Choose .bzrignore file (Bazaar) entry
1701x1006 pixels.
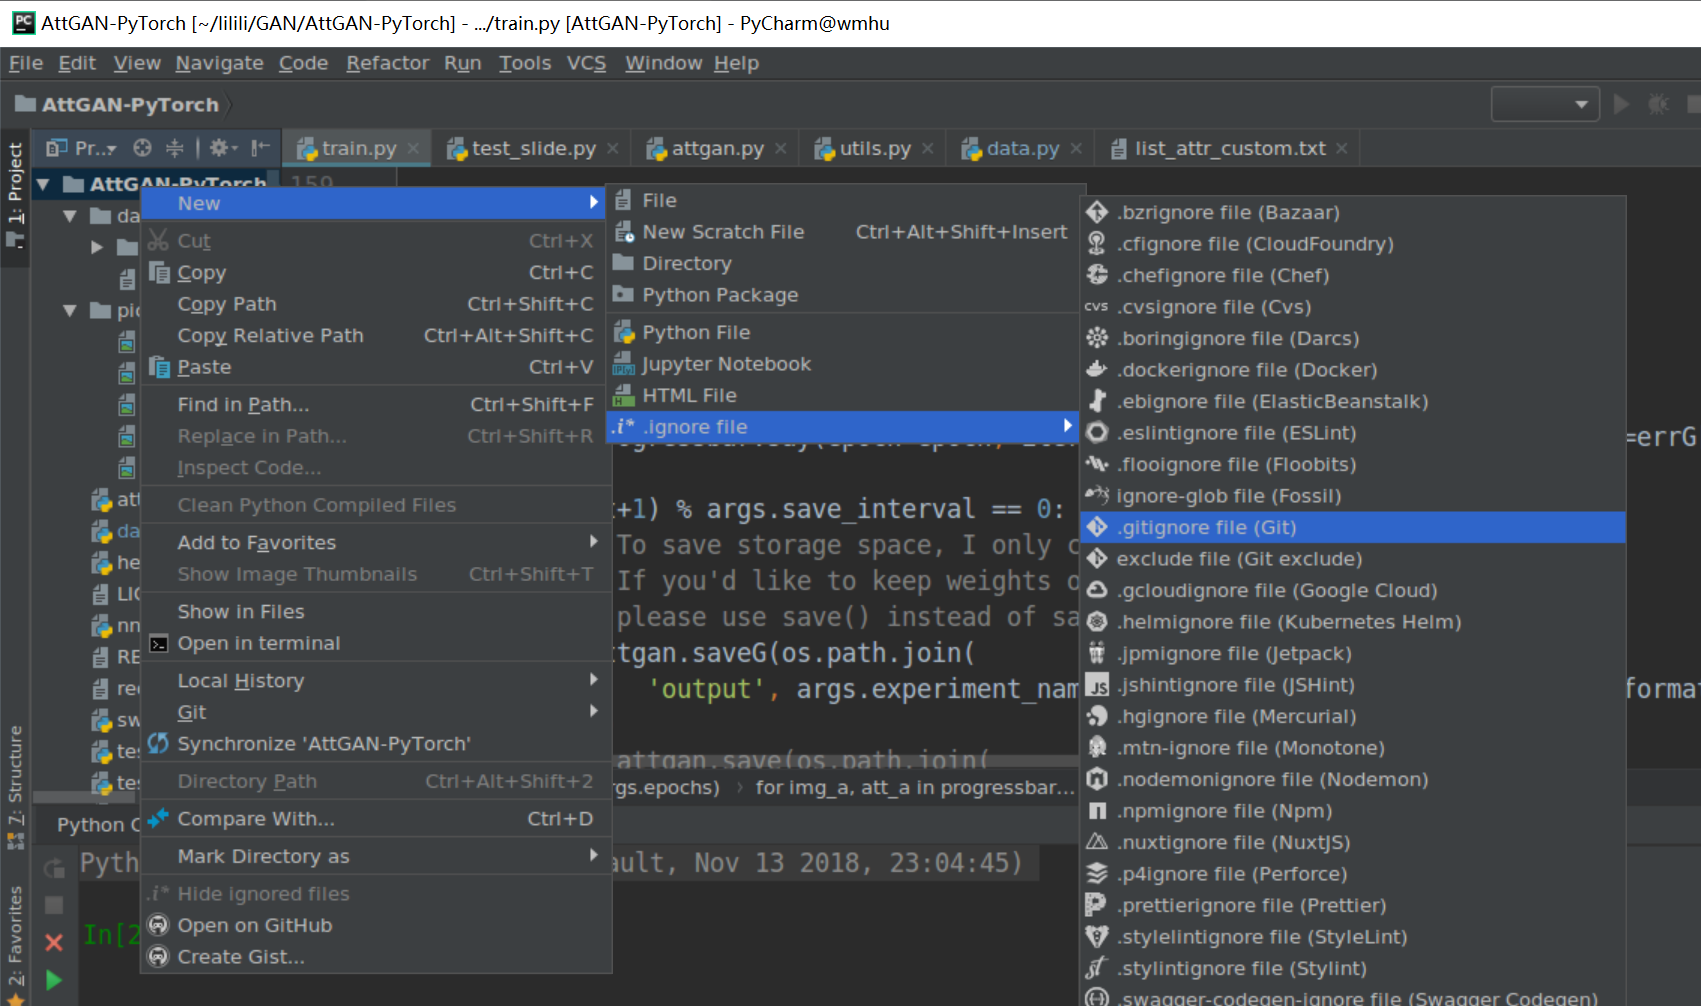point(1353,212)
